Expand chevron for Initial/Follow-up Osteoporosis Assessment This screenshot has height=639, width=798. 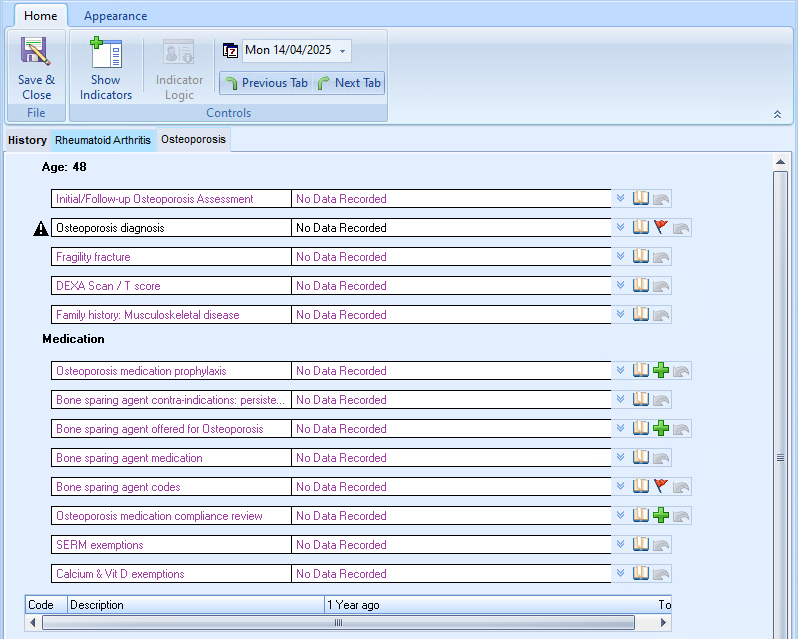pos(620,198)
